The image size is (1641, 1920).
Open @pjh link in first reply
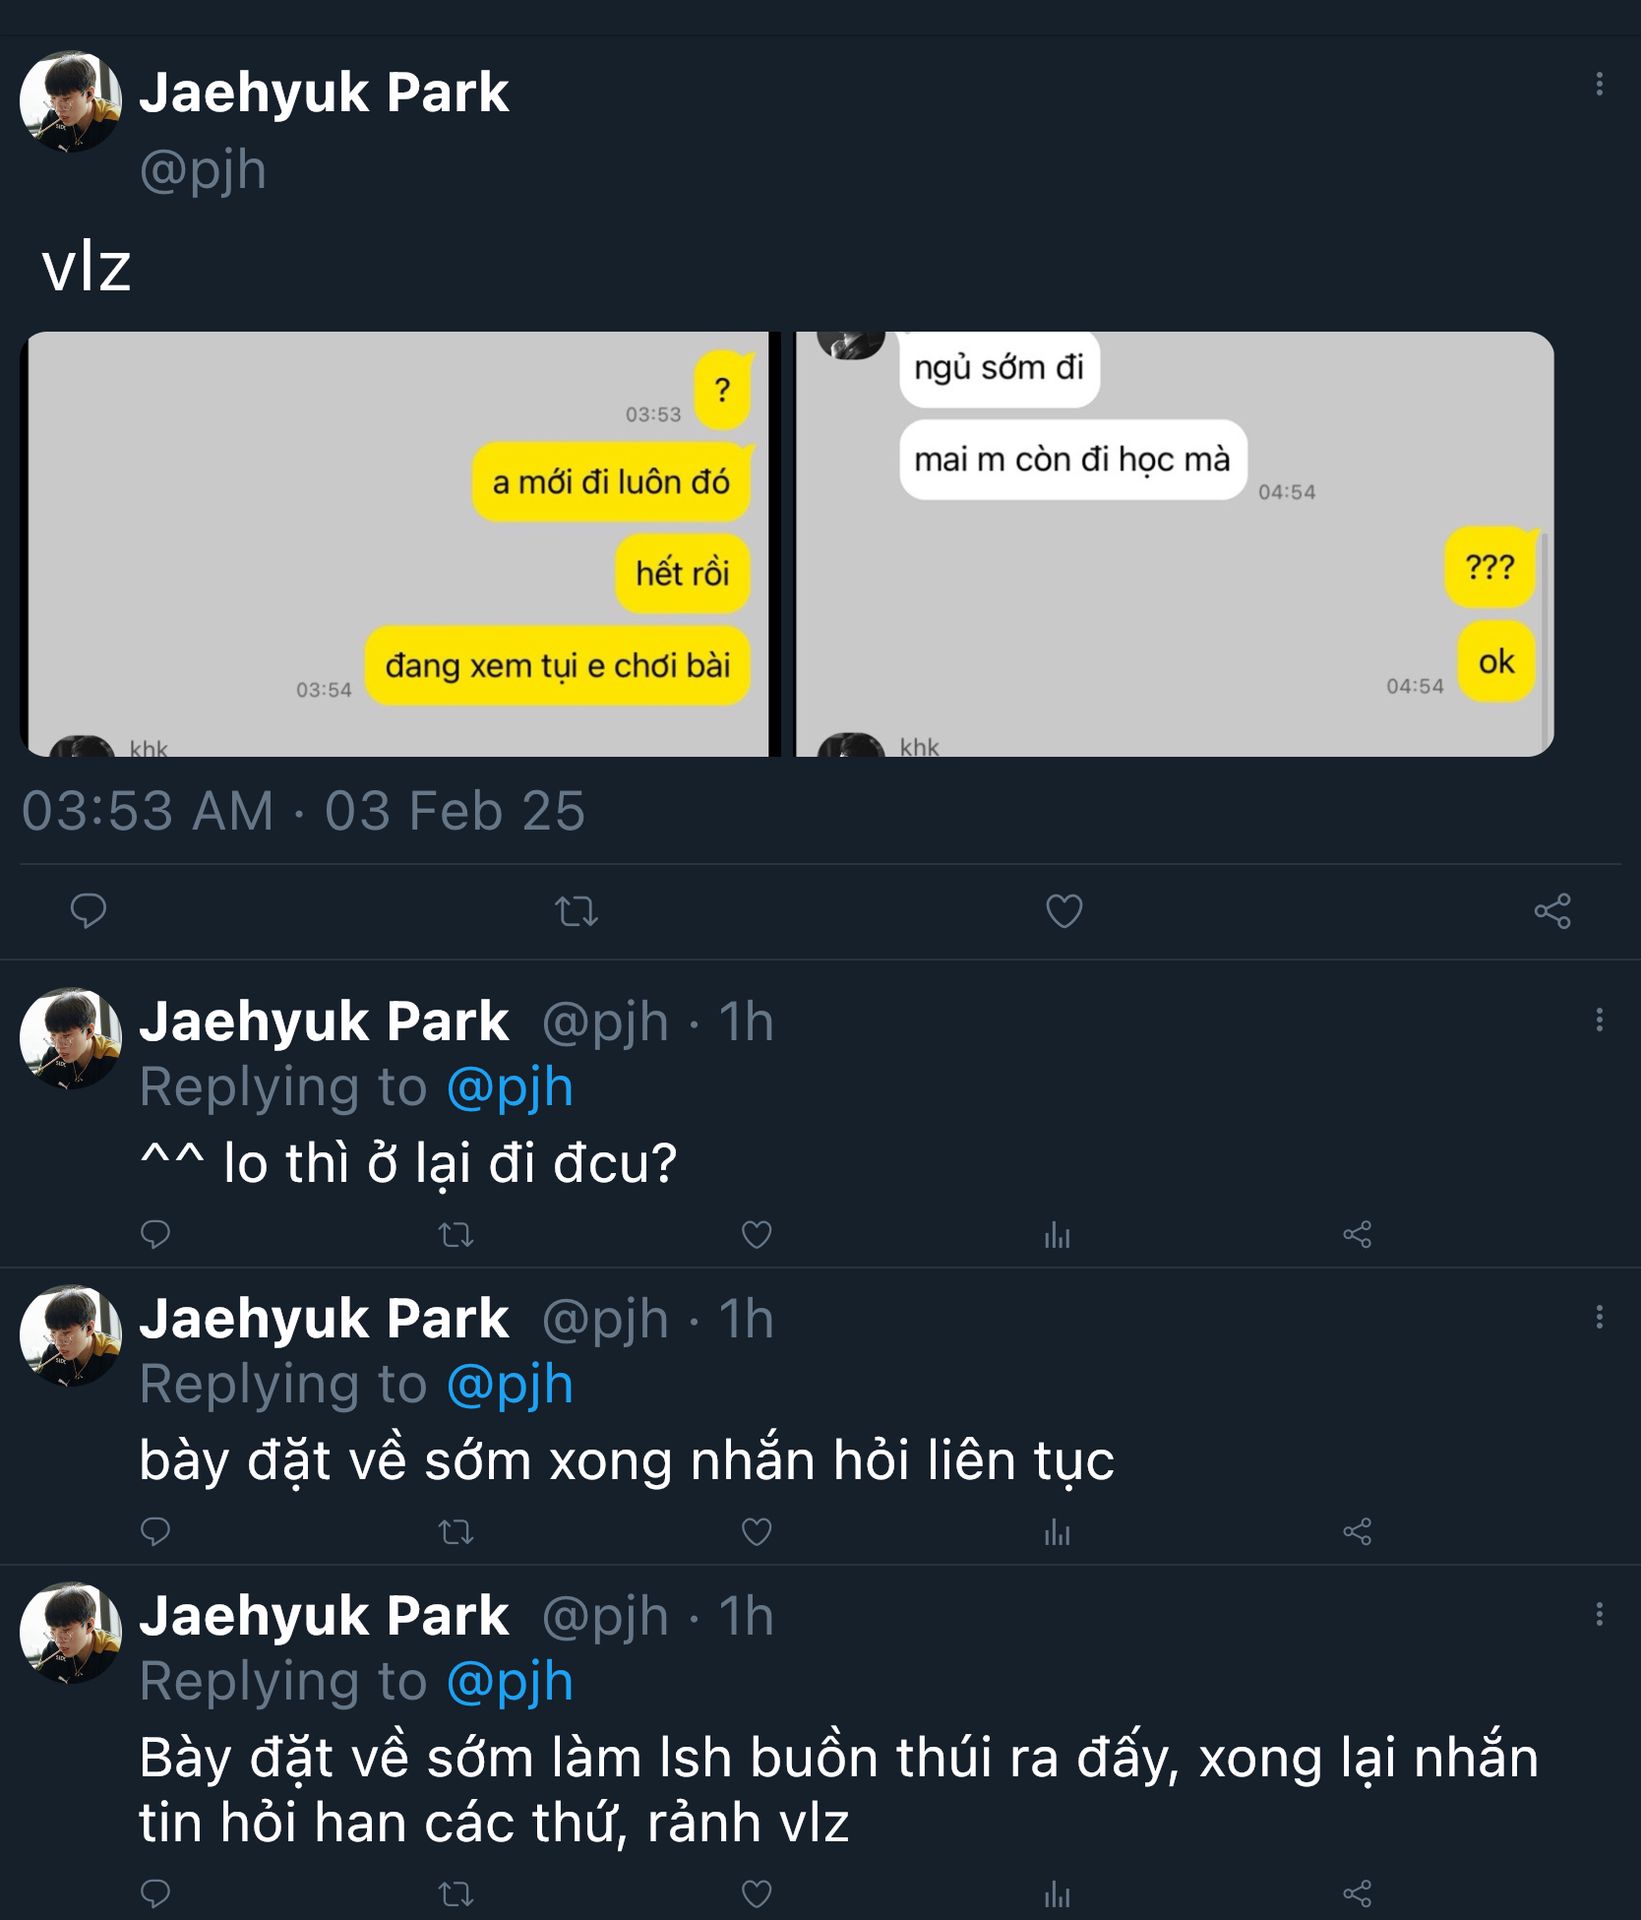point(510,1087)
